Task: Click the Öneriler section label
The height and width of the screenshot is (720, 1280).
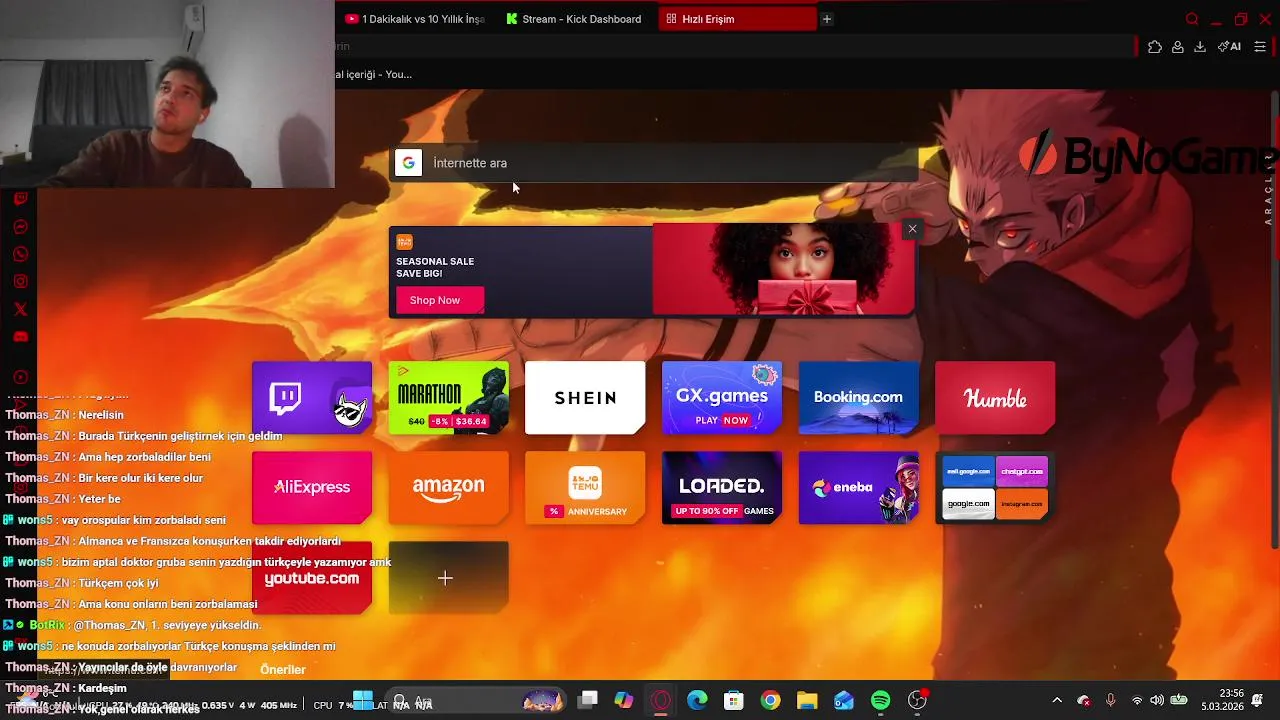Action: pos(283,670)
